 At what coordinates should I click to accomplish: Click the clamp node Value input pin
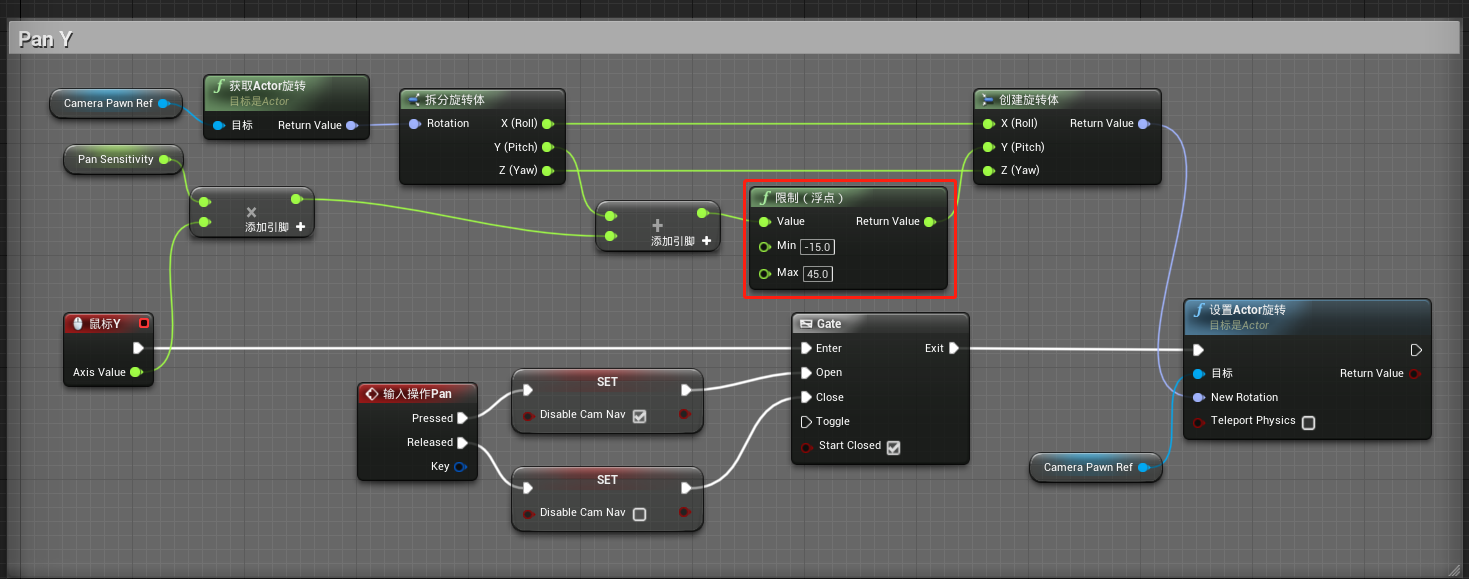(765, 222)
